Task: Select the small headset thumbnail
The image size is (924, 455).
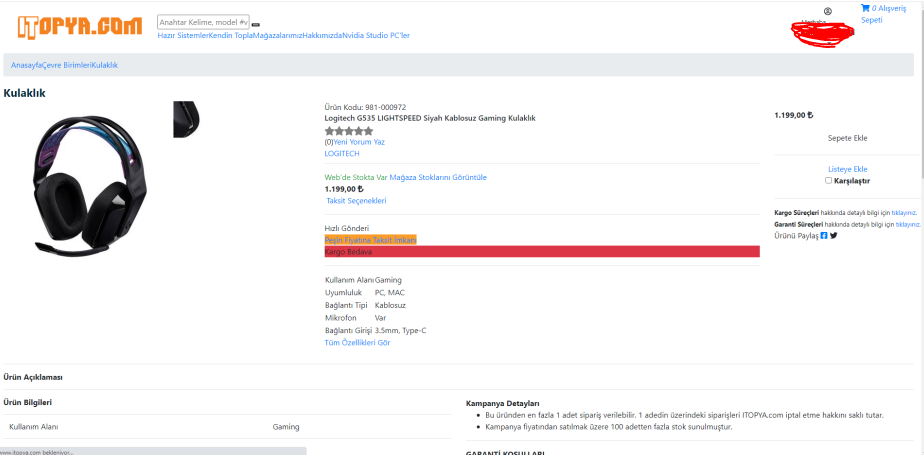Action: point(186,119)
